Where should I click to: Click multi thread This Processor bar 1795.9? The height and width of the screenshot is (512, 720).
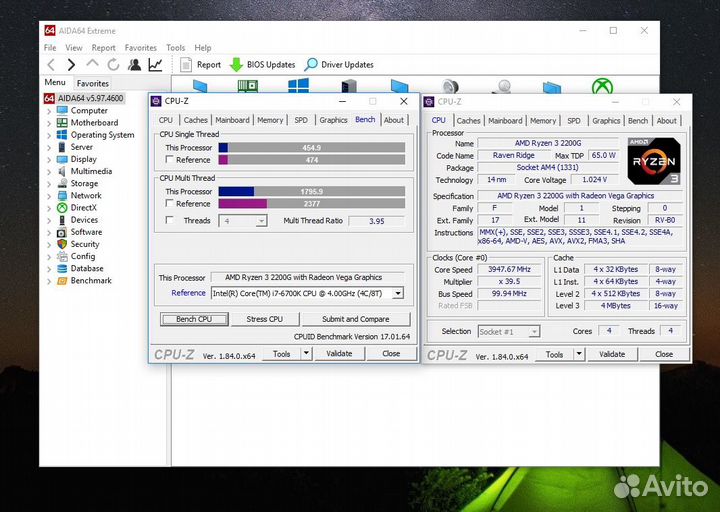pos(312,191)
